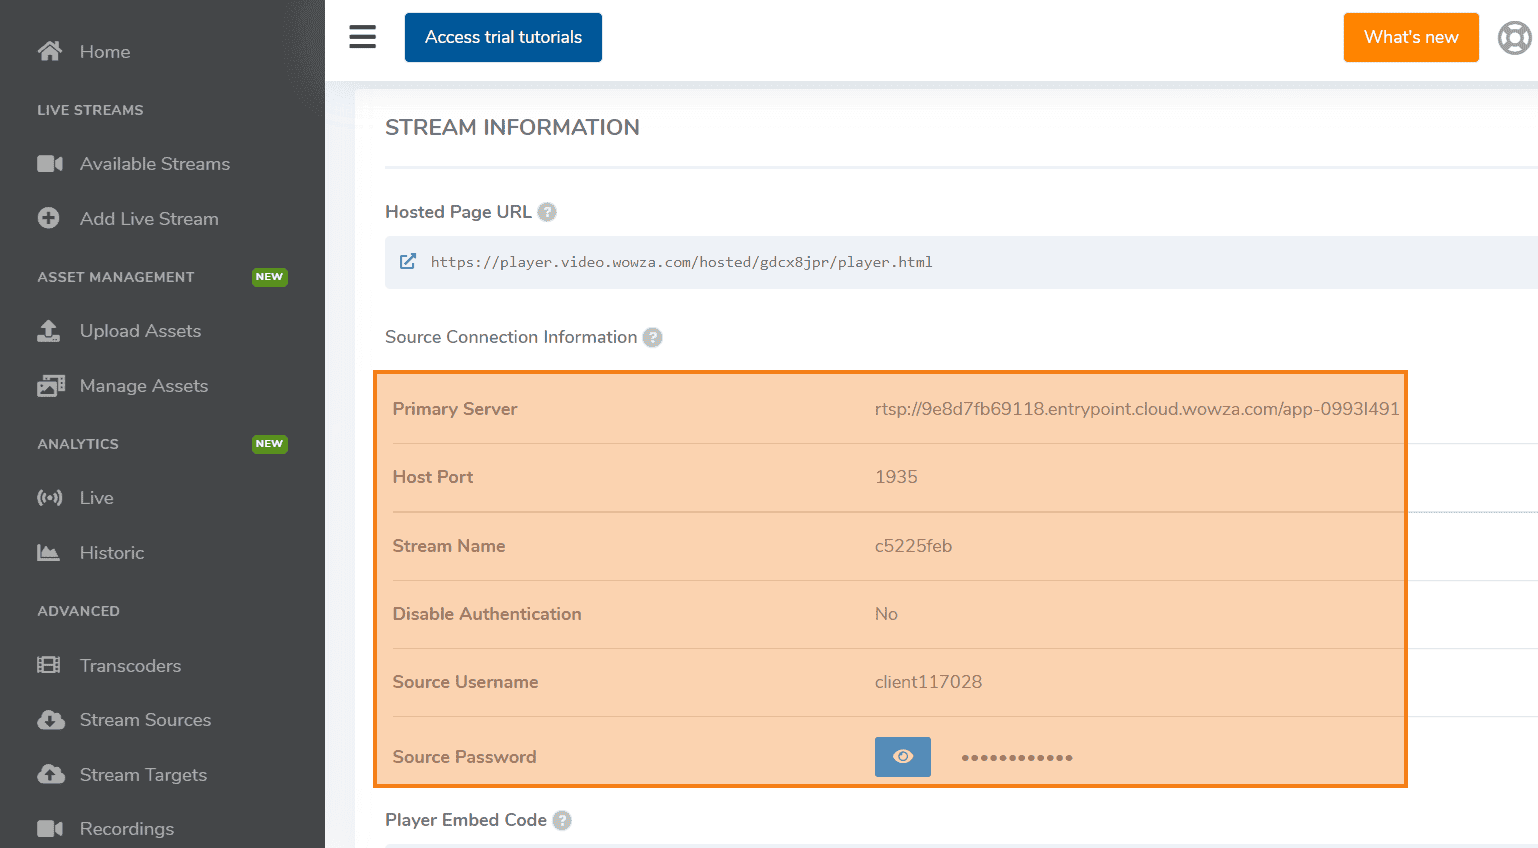
Task: Click the Stream Targets cloud upload icon
Action: click(51, 774)
